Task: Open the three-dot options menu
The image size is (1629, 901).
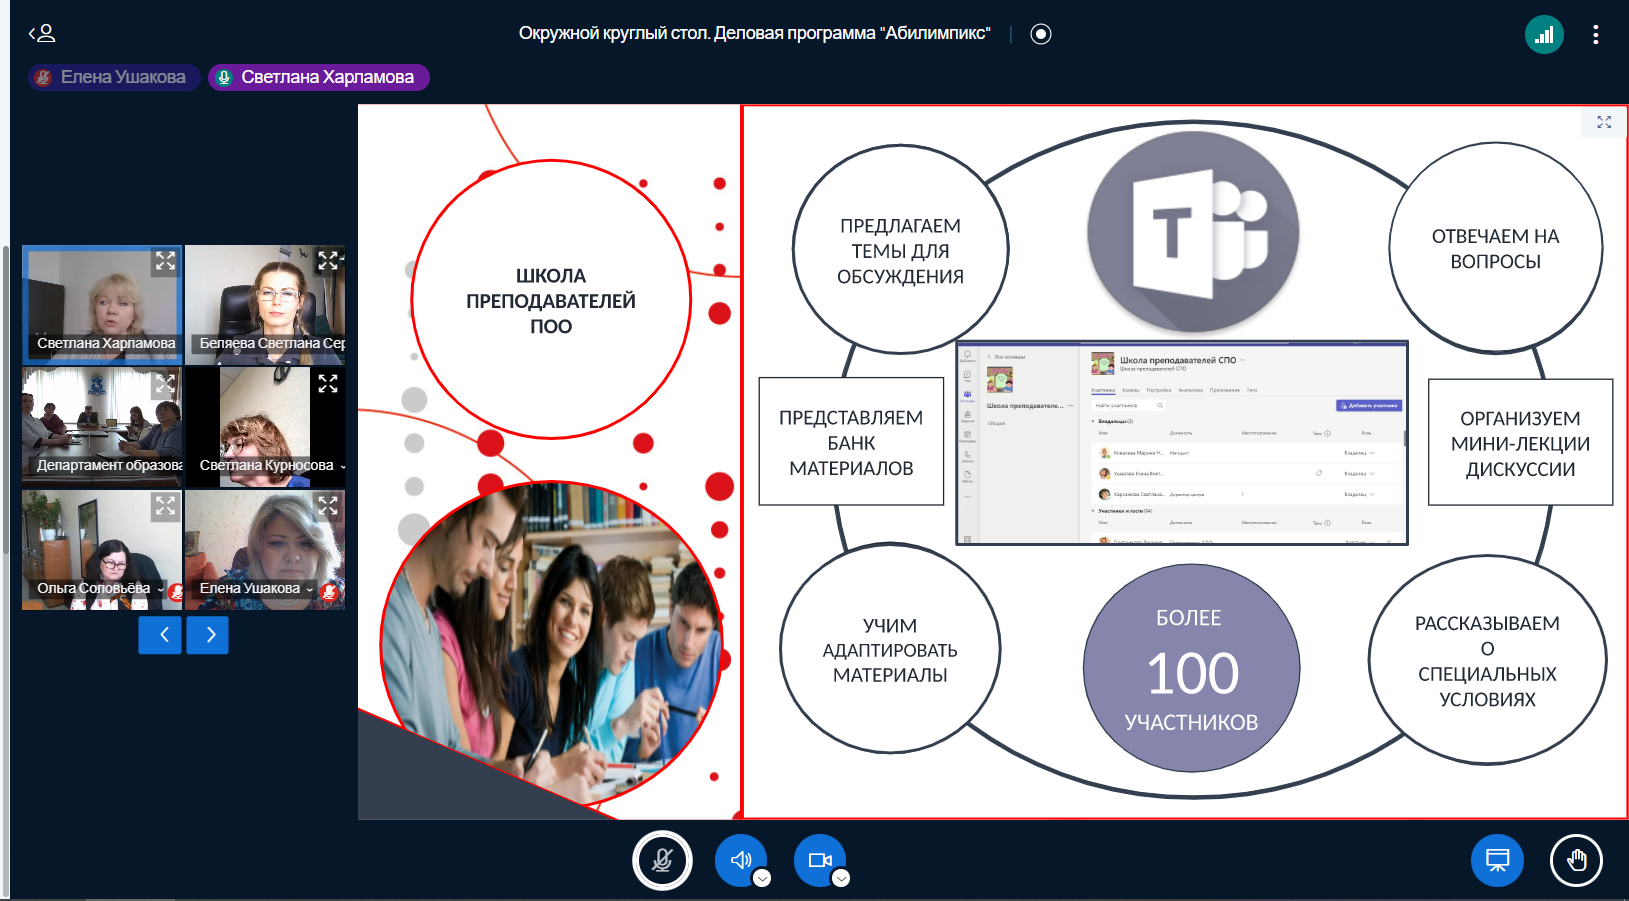Action: (x=1595, y=35)
